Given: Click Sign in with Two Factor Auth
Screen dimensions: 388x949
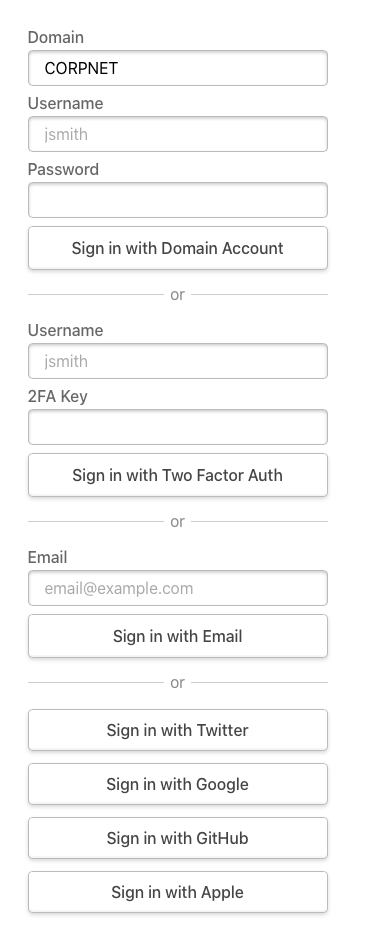Looking at the screenshot, I should point(177,475).
